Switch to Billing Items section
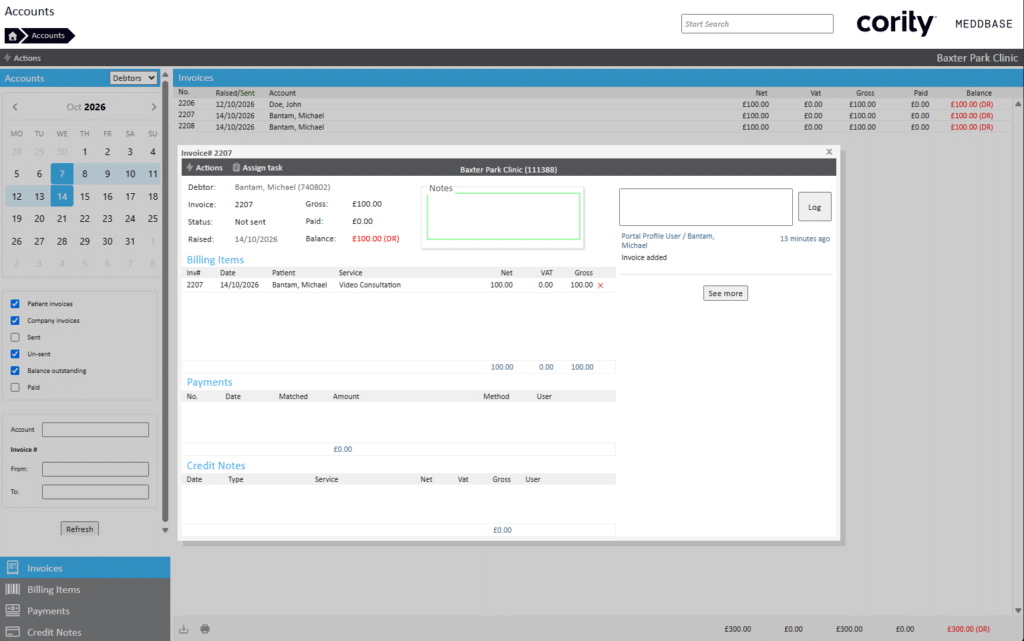 85,589
